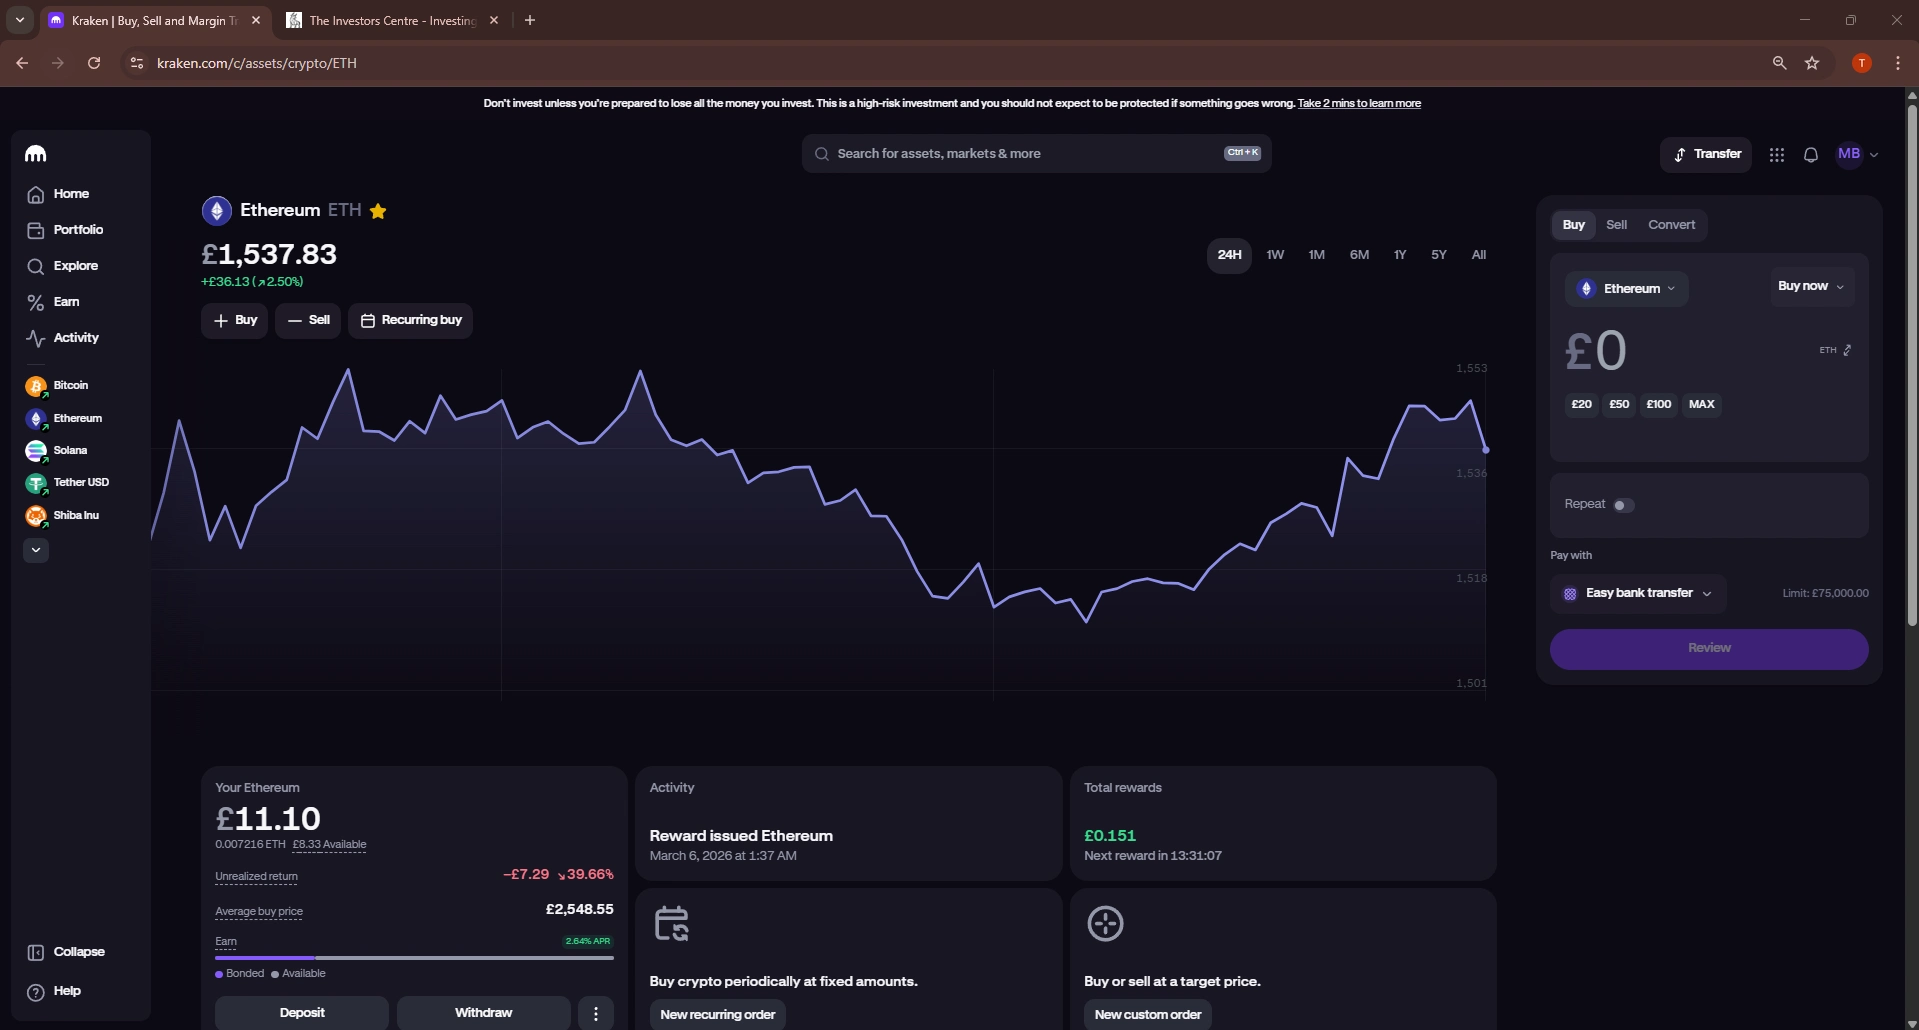
Task: Open the Buy now order type dropdown
Action: pos(1811,286)
